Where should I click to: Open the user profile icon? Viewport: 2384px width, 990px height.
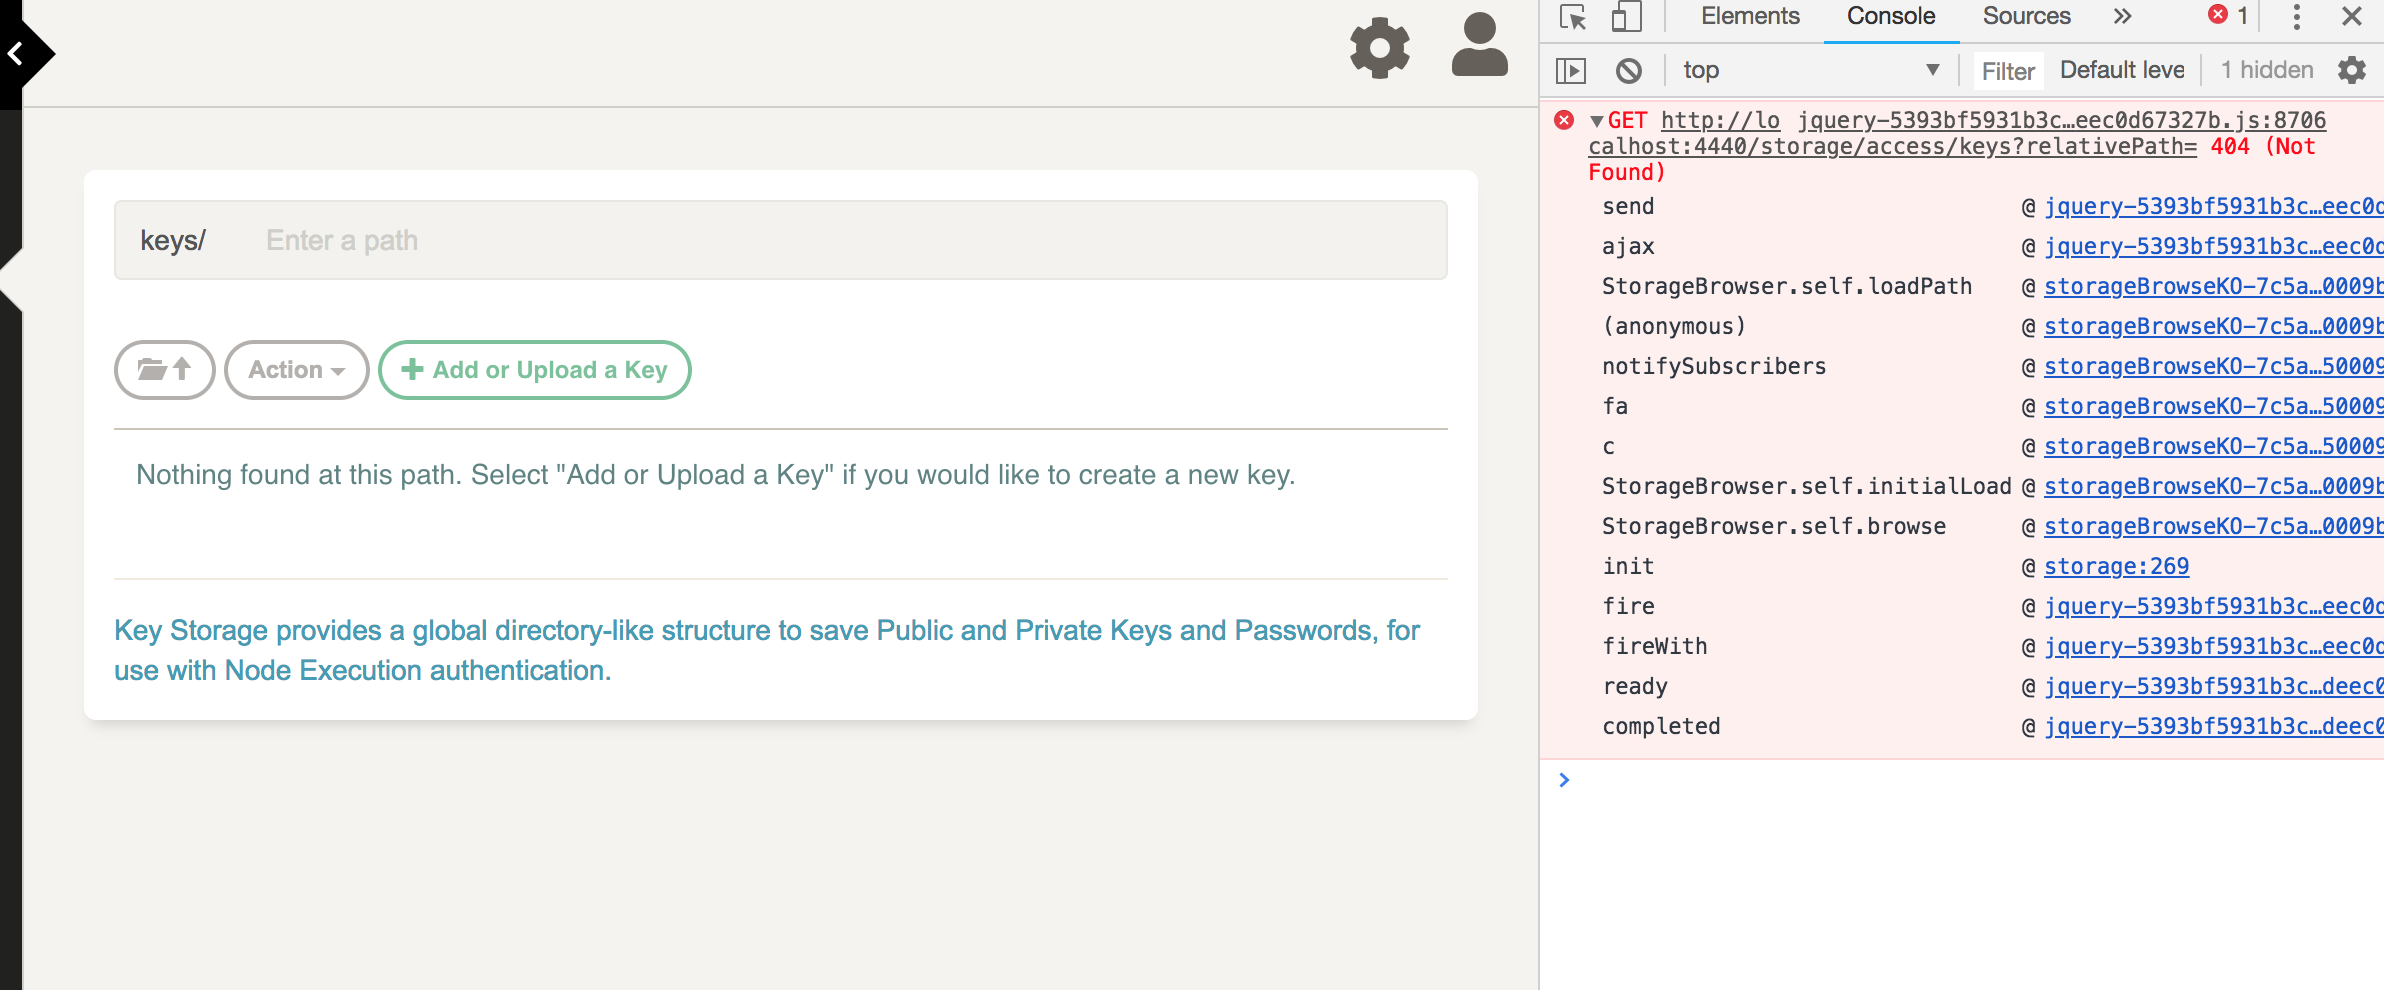click(1478, 46)
